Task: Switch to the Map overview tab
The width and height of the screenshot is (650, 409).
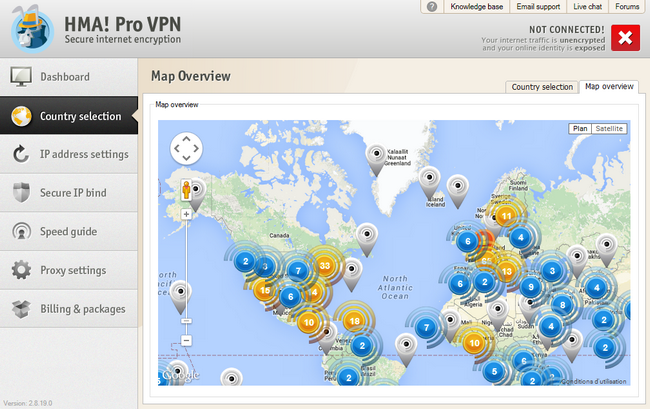Action: point(609,87)
